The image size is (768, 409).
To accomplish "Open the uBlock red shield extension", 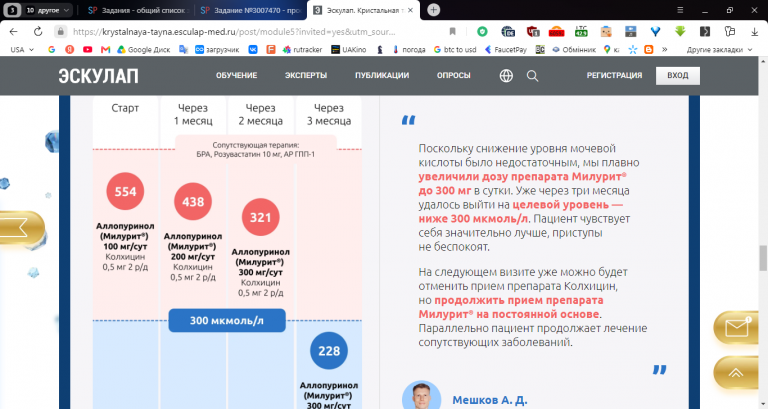I will tap(532, 31).
